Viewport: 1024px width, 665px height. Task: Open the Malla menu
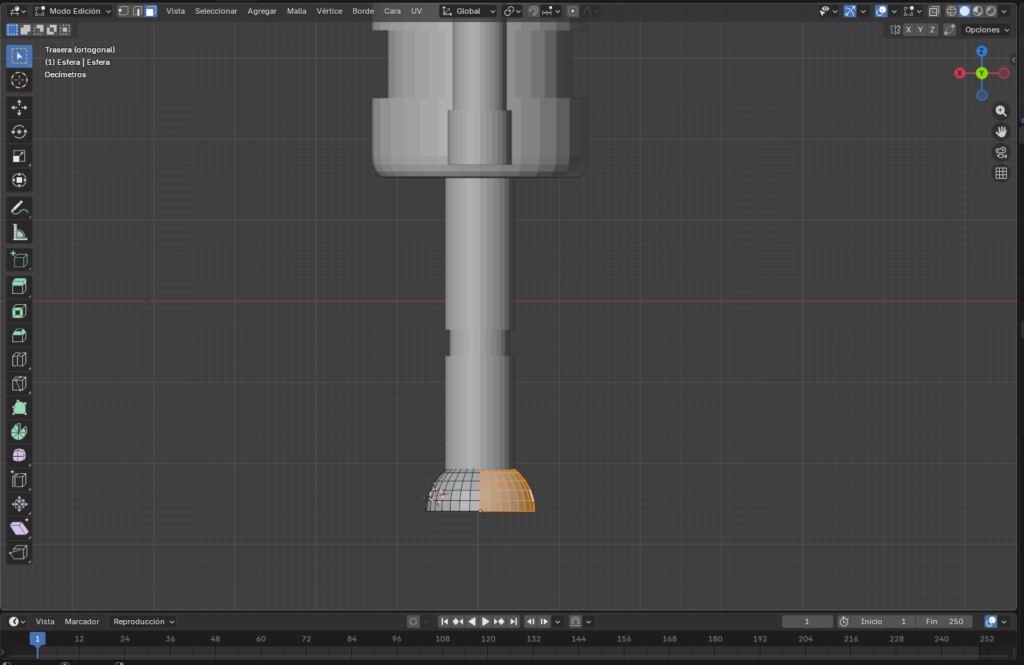pos(297,11)
